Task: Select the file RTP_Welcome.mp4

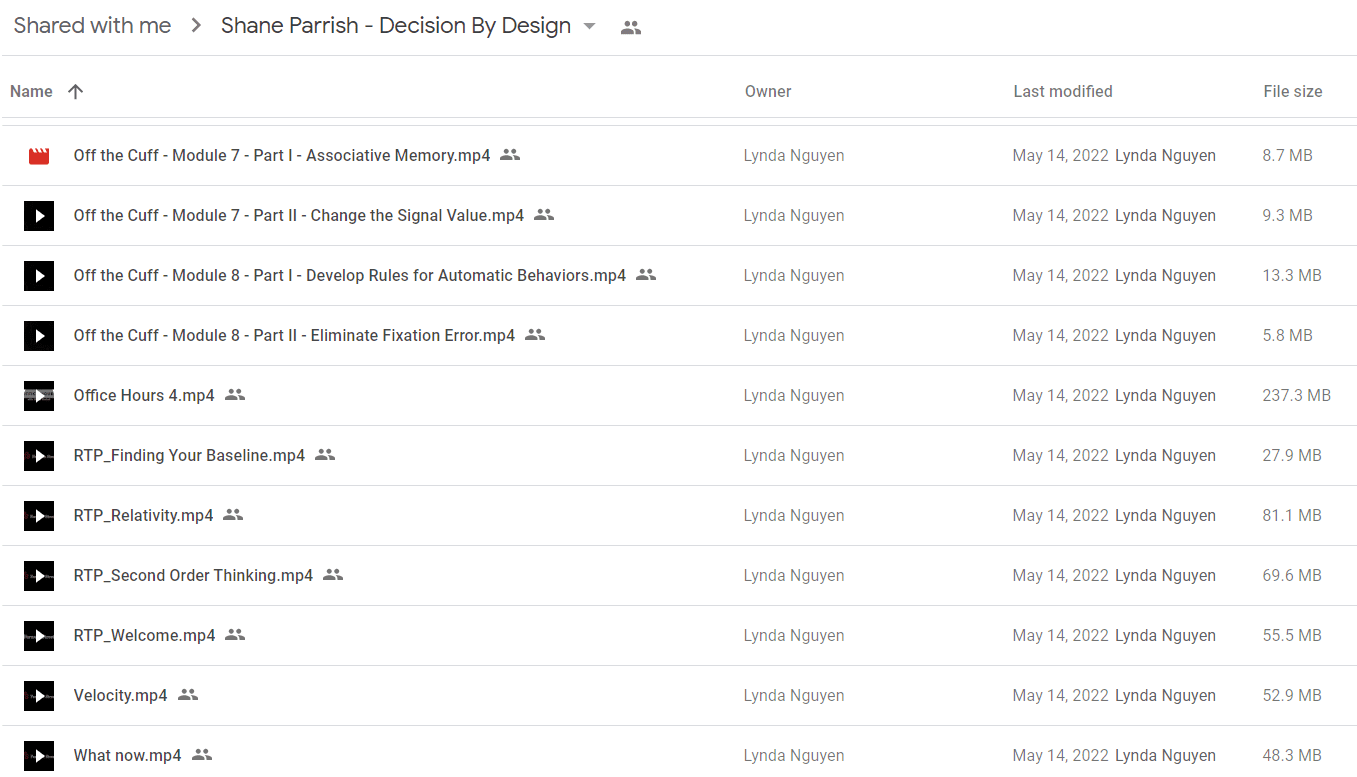Action: click(x=144, y=636)
